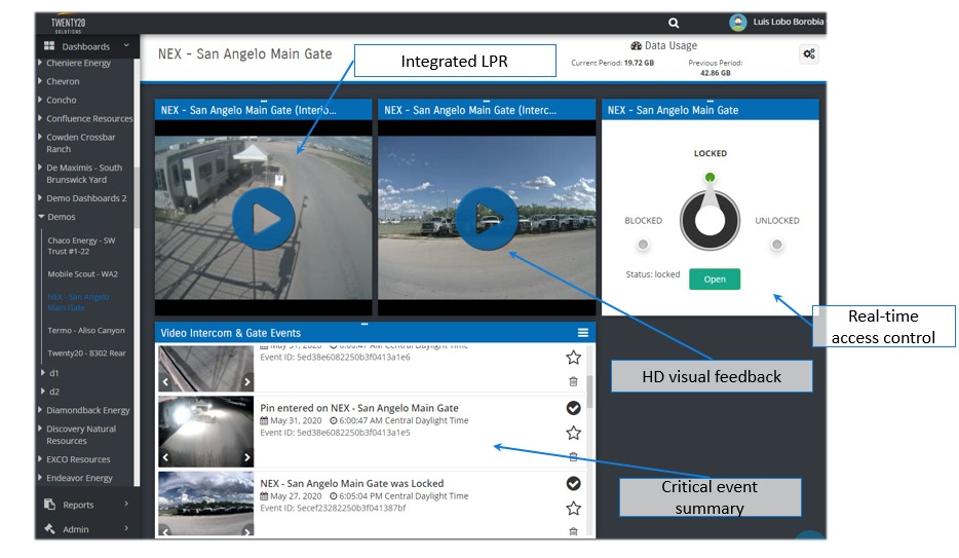This screenshot has width=959, height=558.
Task: Click the events list vertical scrollbar
Action: pos(590,392)
